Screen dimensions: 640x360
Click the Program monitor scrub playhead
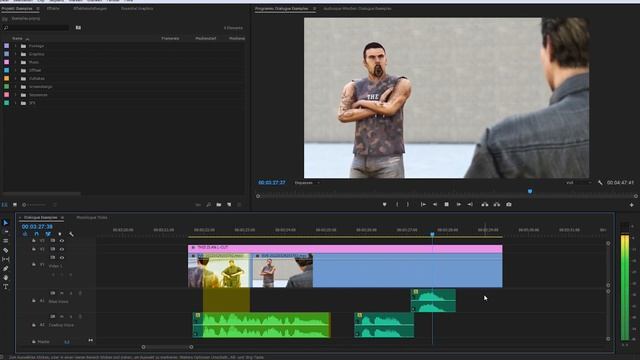coord(530,191)
